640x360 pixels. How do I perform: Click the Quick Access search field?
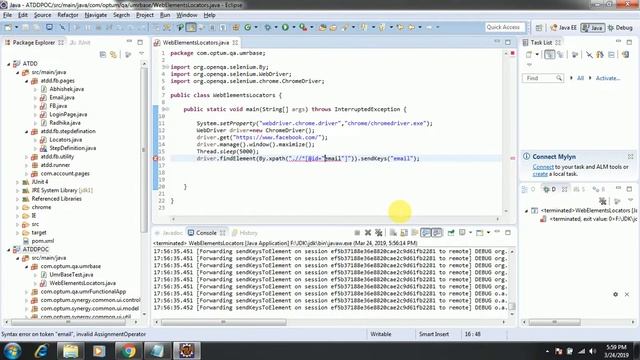tap(505, 27)
